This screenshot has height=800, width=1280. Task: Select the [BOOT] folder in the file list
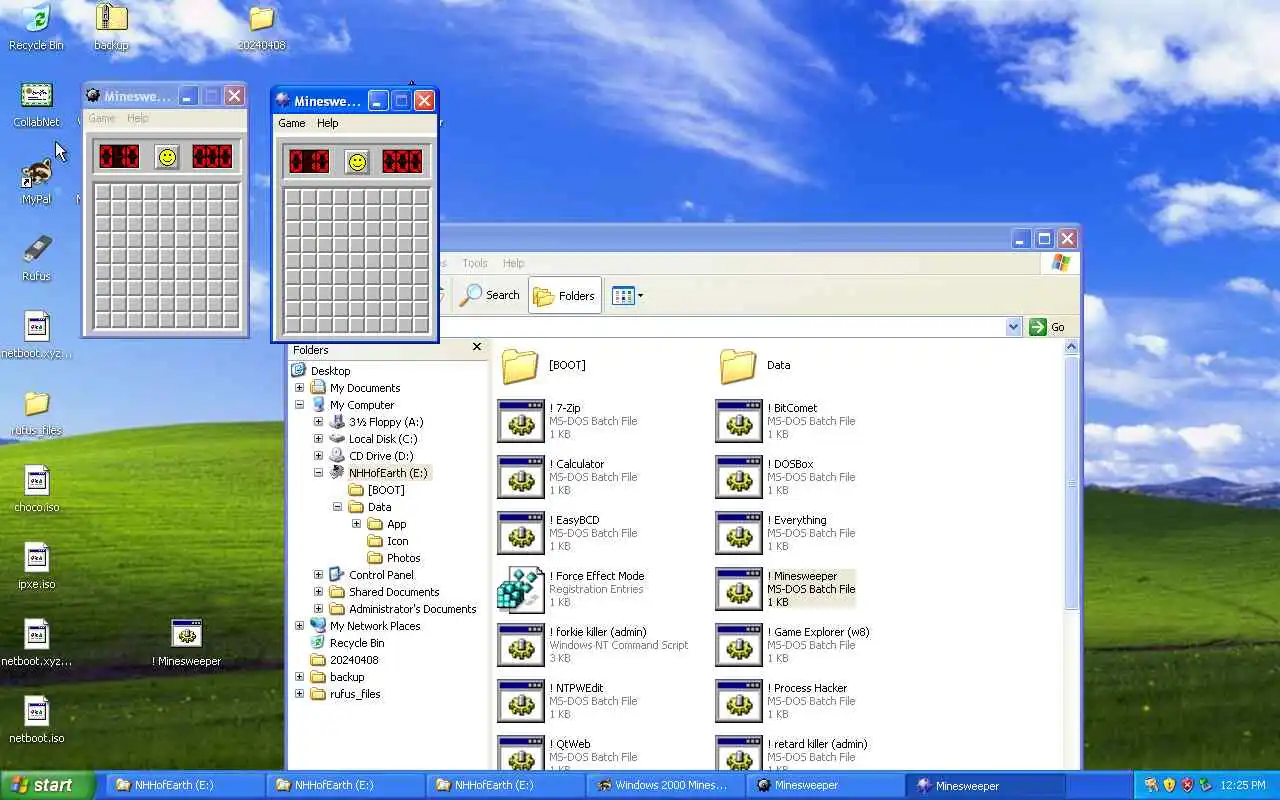[x=543, y=365]
